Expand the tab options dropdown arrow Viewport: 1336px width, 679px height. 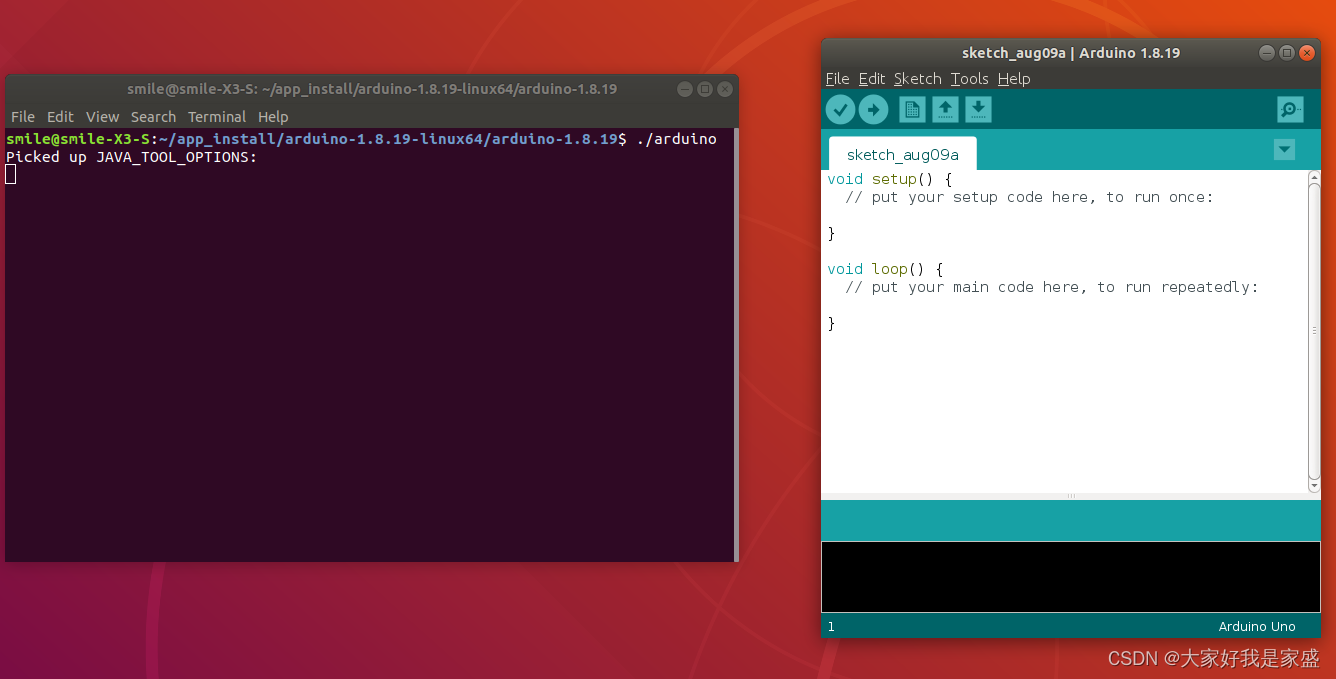(x=1284, y=150)
